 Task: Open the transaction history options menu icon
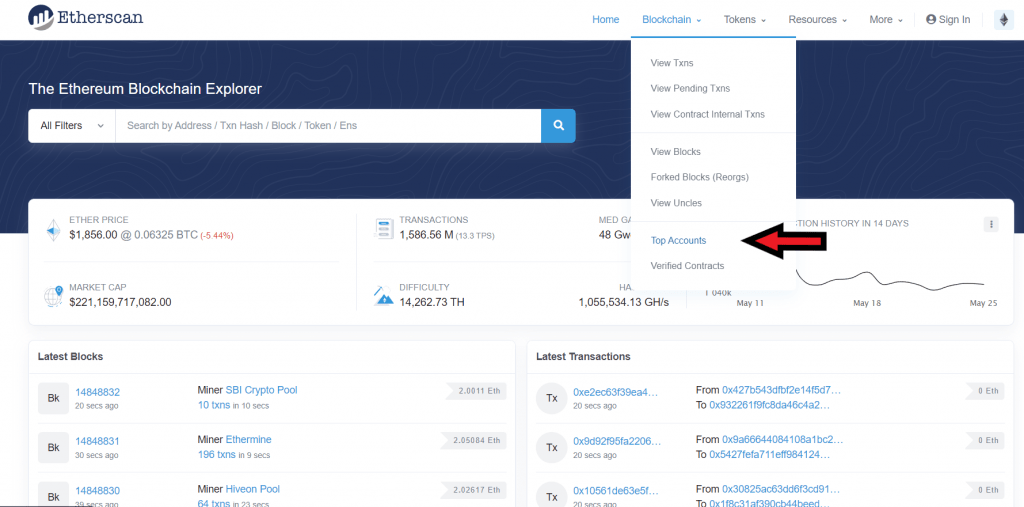990,224
